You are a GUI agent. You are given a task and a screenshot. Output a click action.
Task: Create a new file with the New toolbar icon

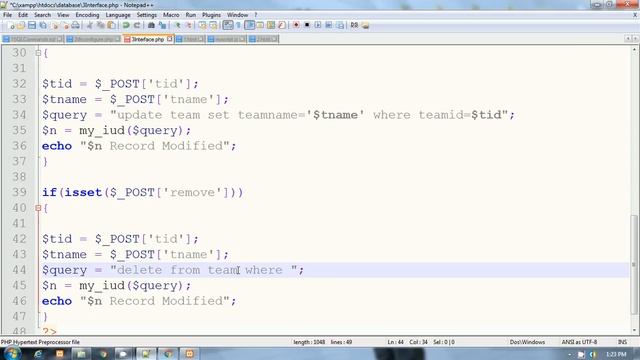(11, 25)
